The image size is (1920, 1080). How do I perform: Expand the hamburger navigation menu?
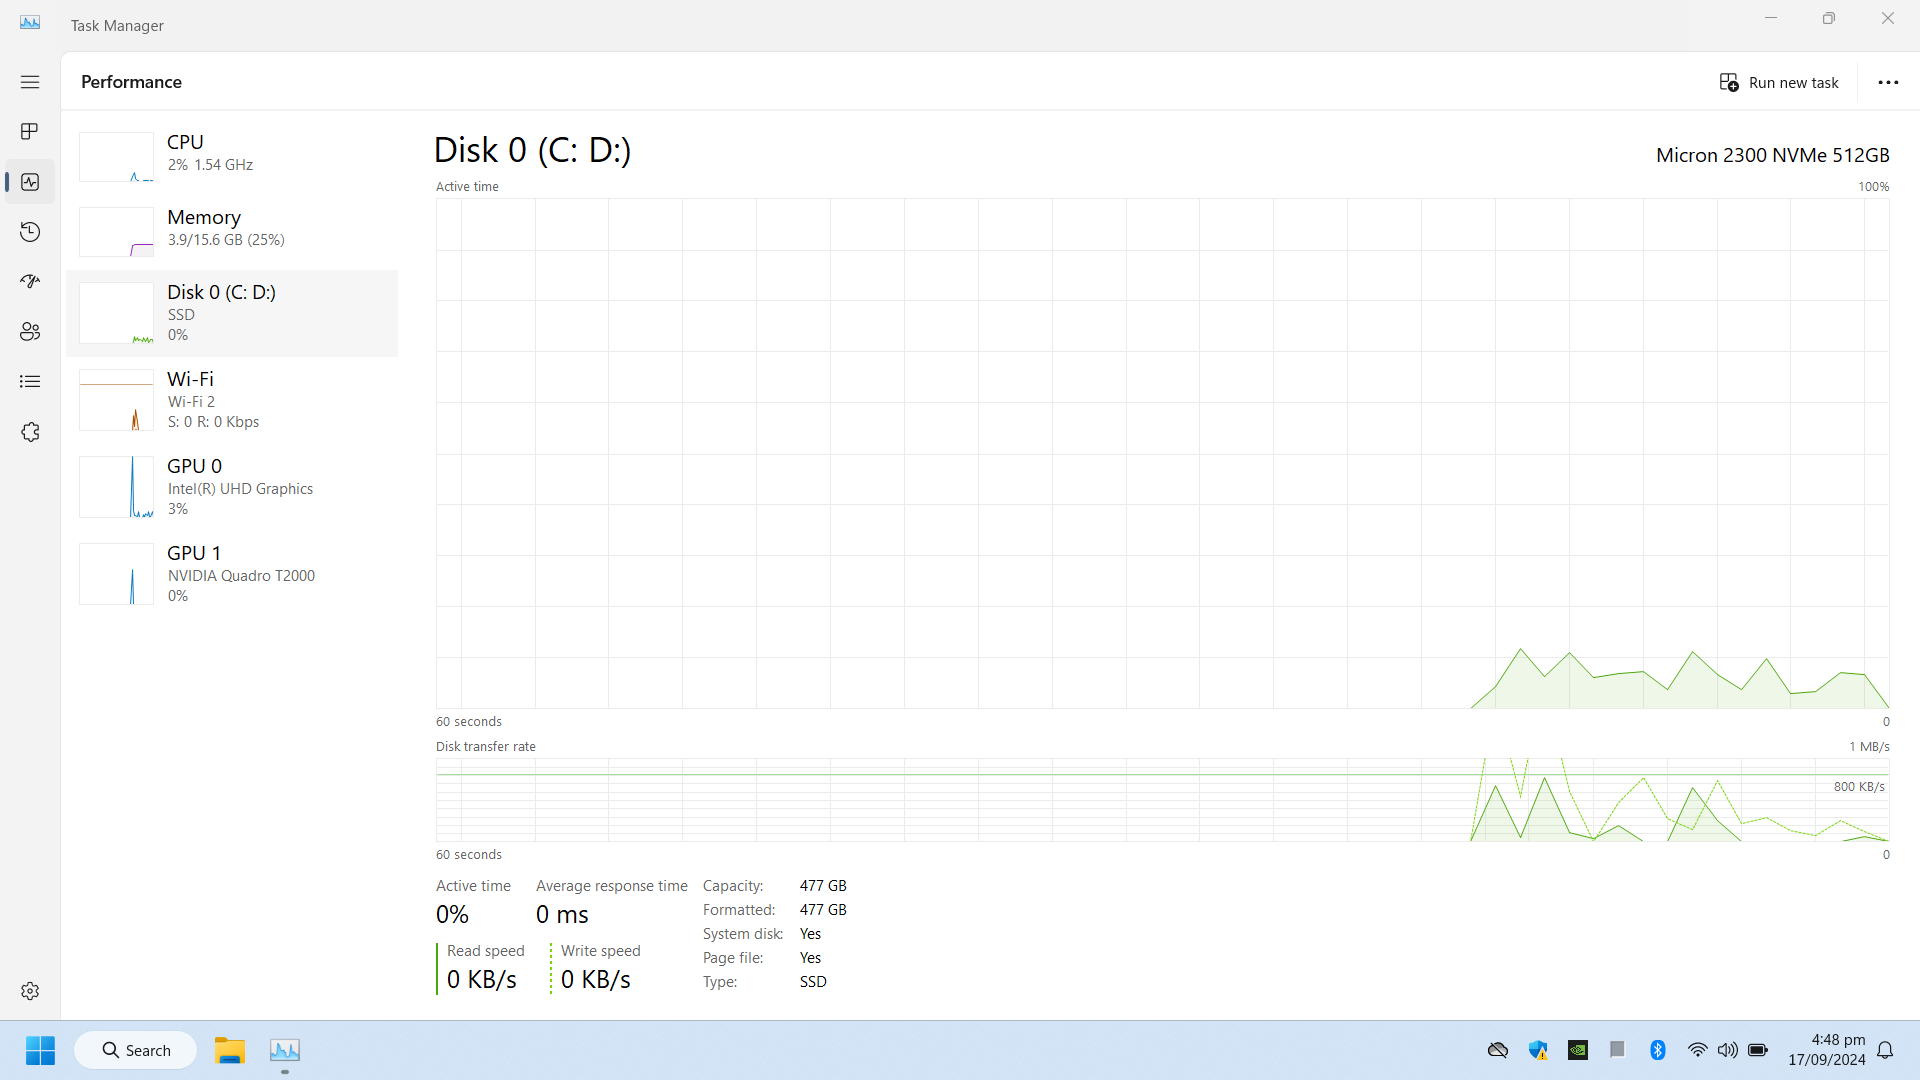[30, 82]
